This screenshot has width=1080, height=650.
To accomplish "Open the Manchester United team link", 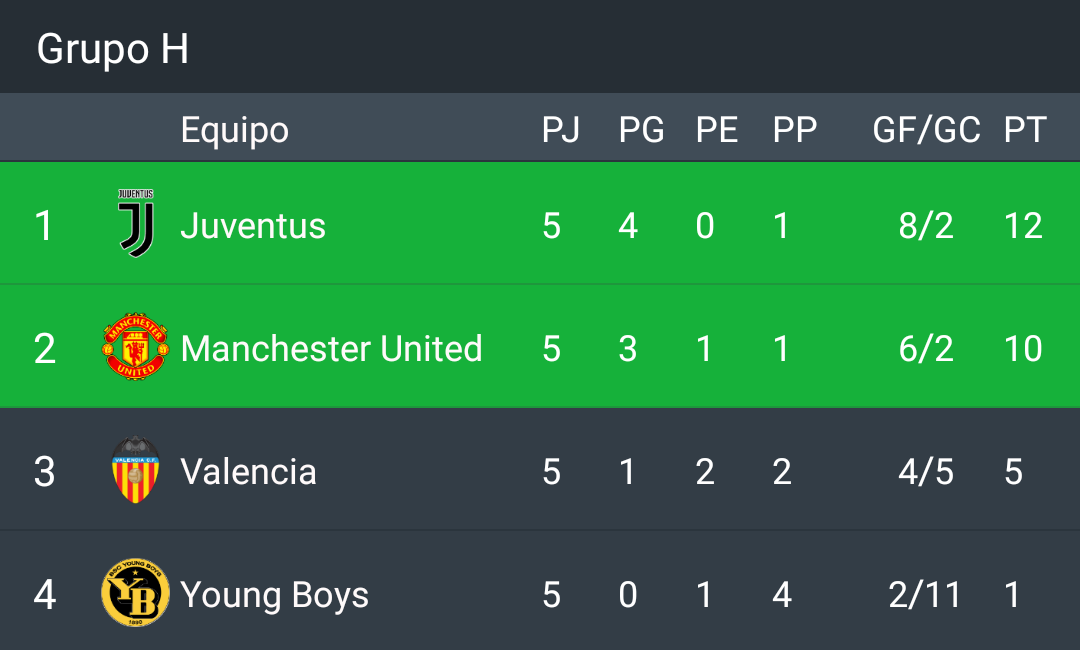I will coord(331,349).
